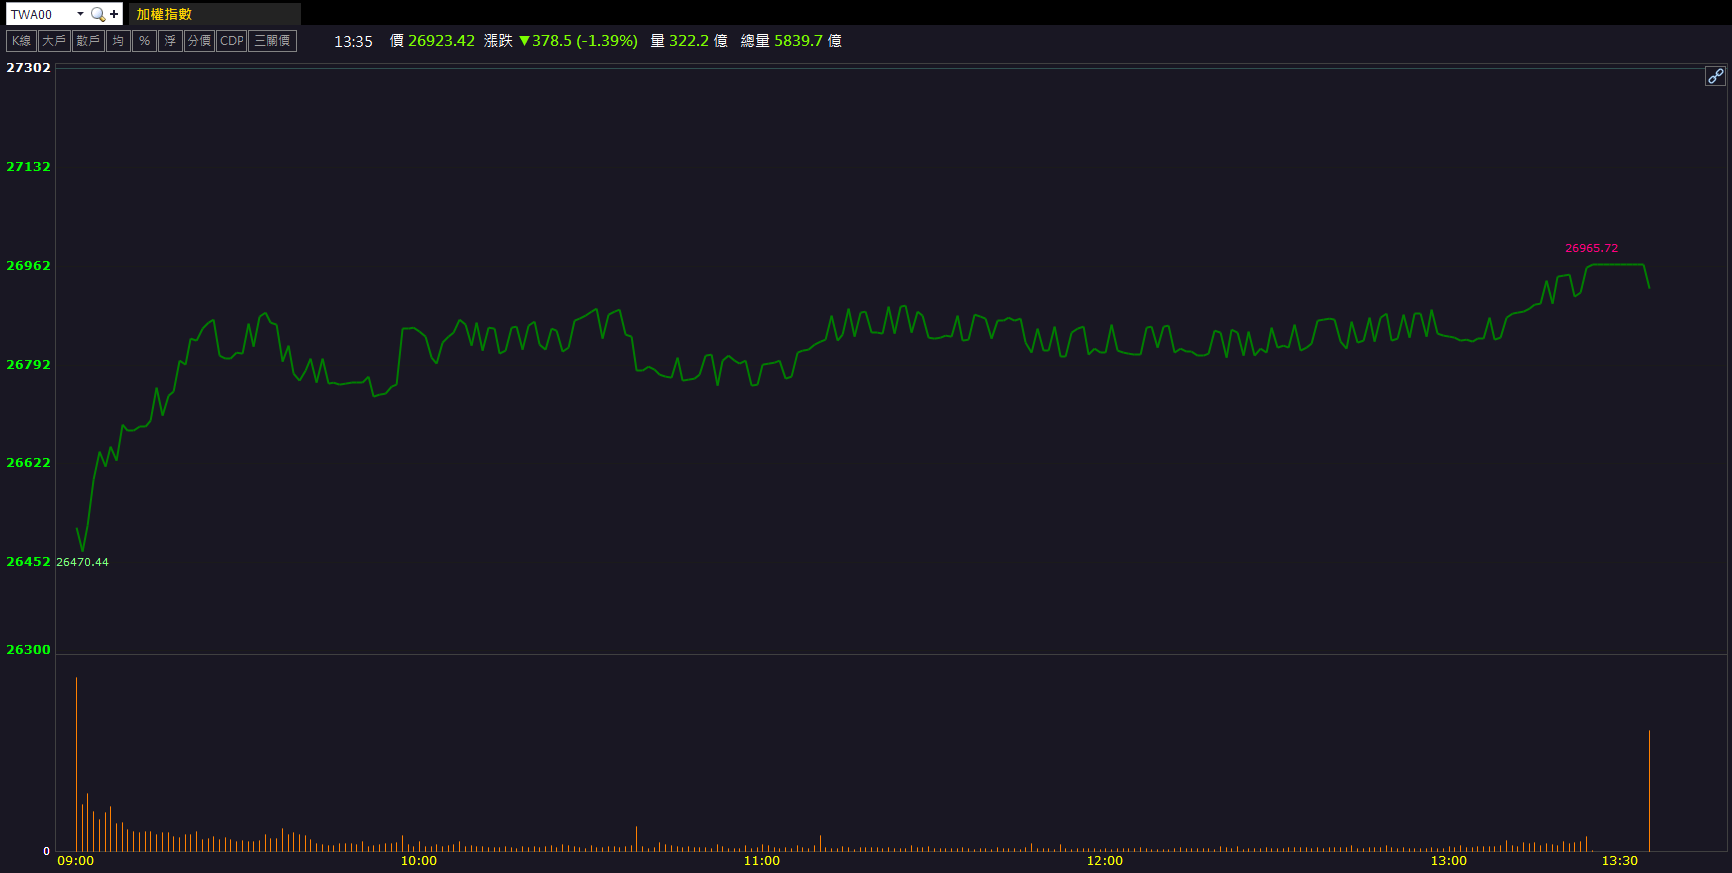This screenshot has width=1732, height=873.
Task: Click the 浮 toolbar button
Action: tap(170, 41)
